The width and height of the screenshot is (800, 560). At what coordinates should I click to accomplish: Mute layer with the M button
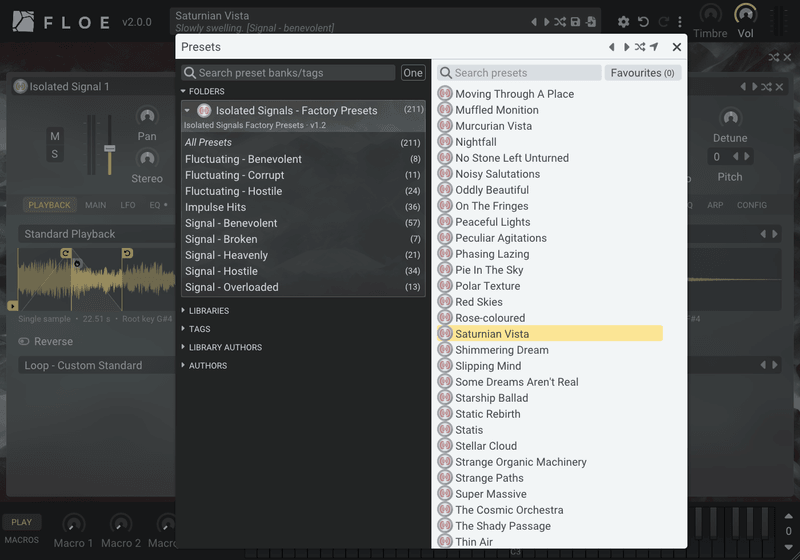click(55, 136)
